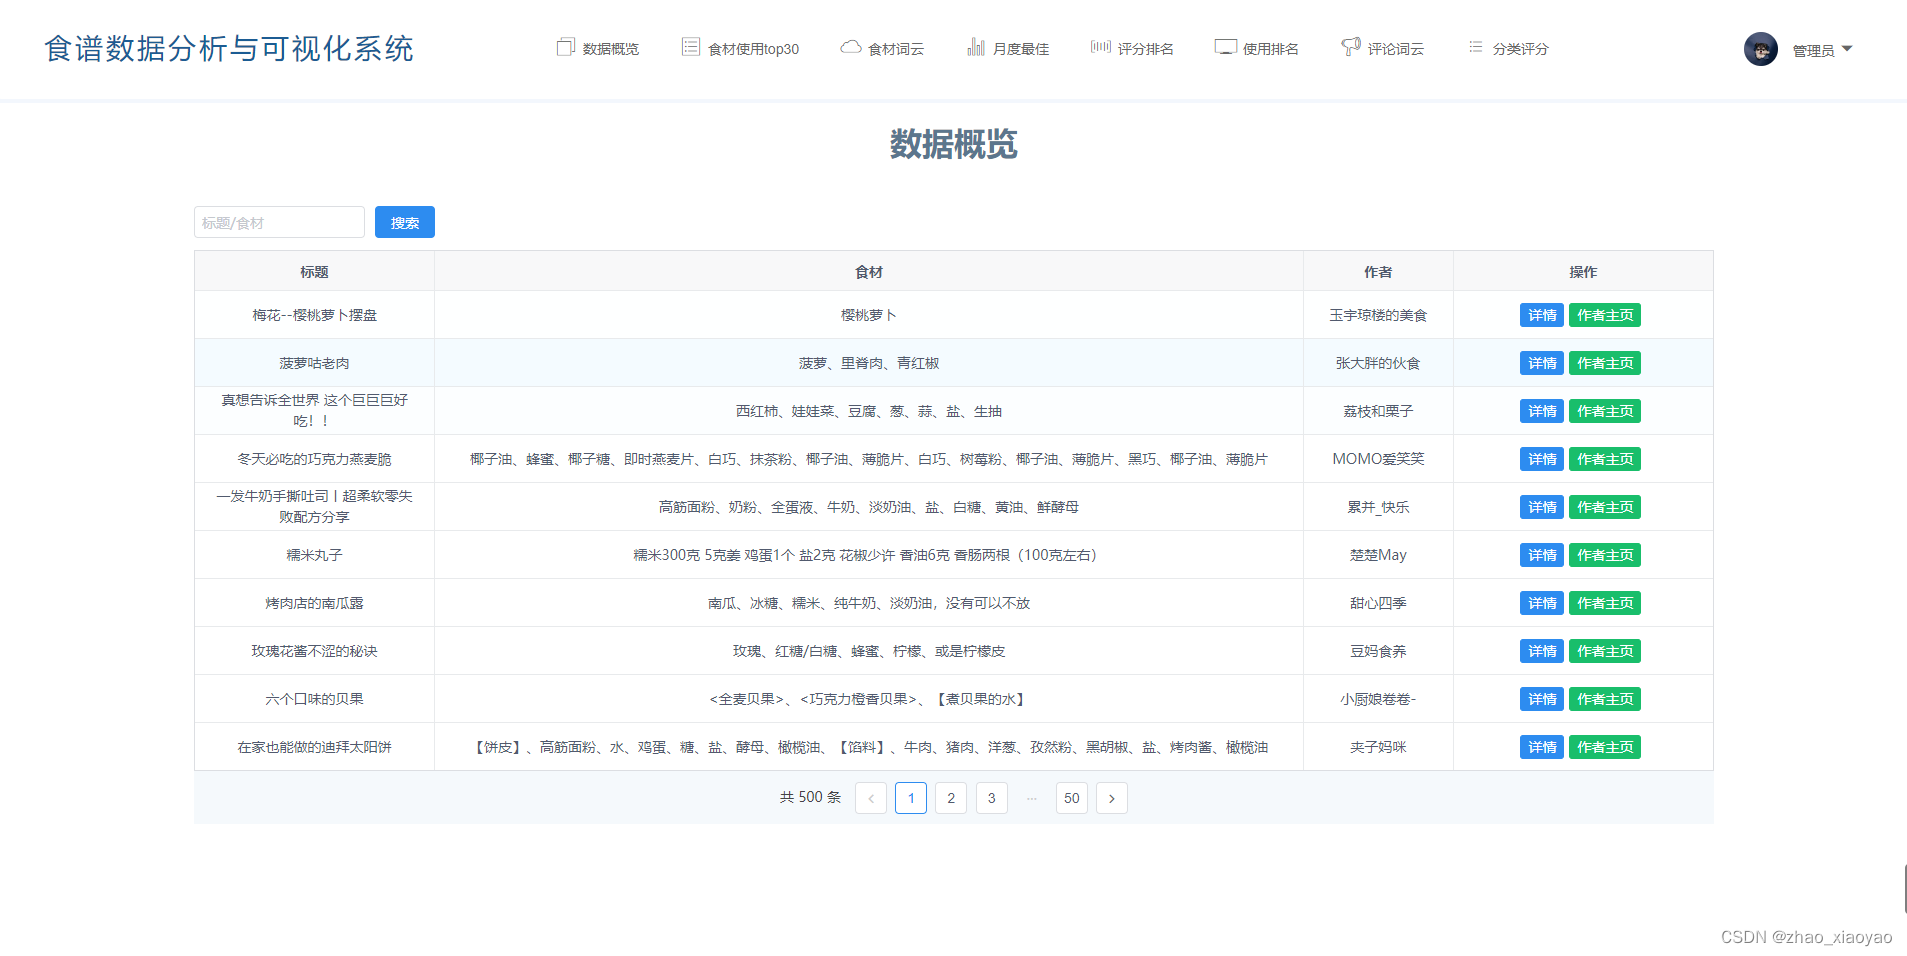Jump to page 50

pos(1072,798)
